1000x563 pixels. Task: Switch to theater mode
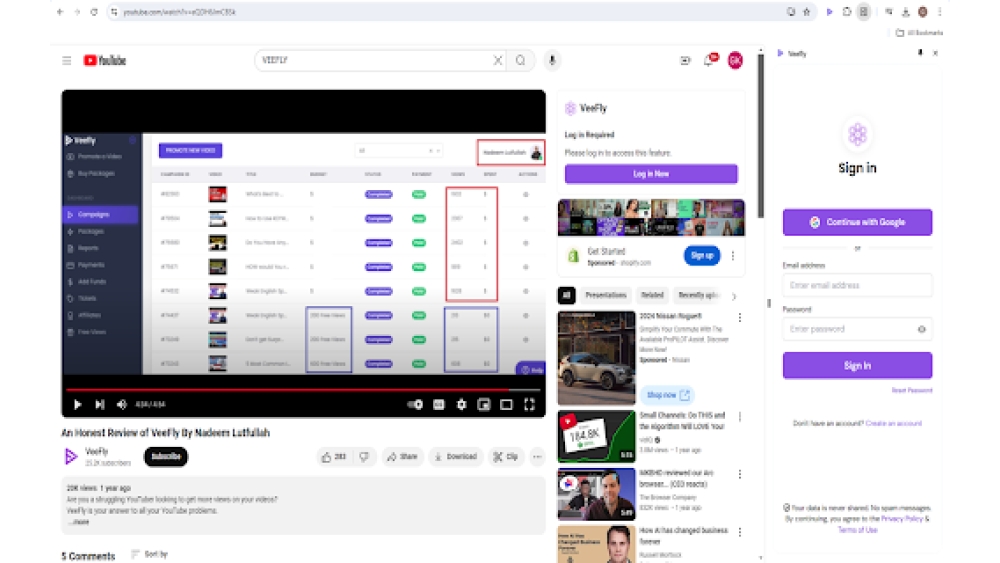click(506, 404)
